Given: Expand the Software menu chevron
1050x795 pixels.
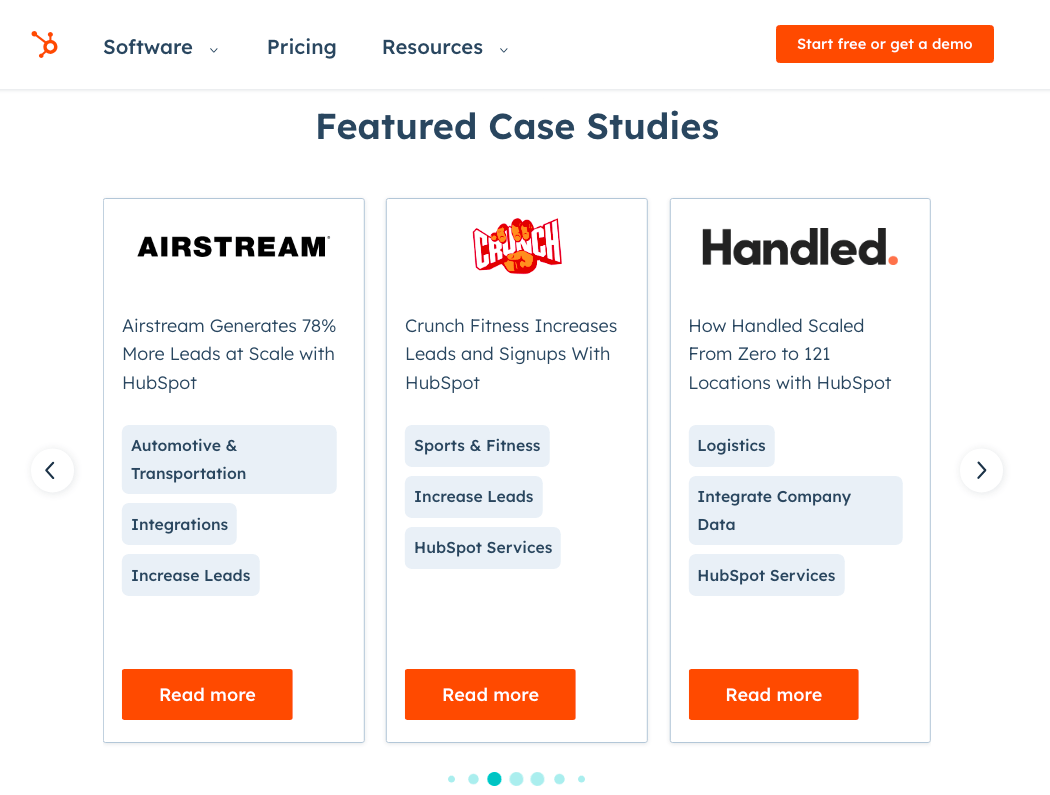Looking at the screenshot, I should tap(214, 50).
